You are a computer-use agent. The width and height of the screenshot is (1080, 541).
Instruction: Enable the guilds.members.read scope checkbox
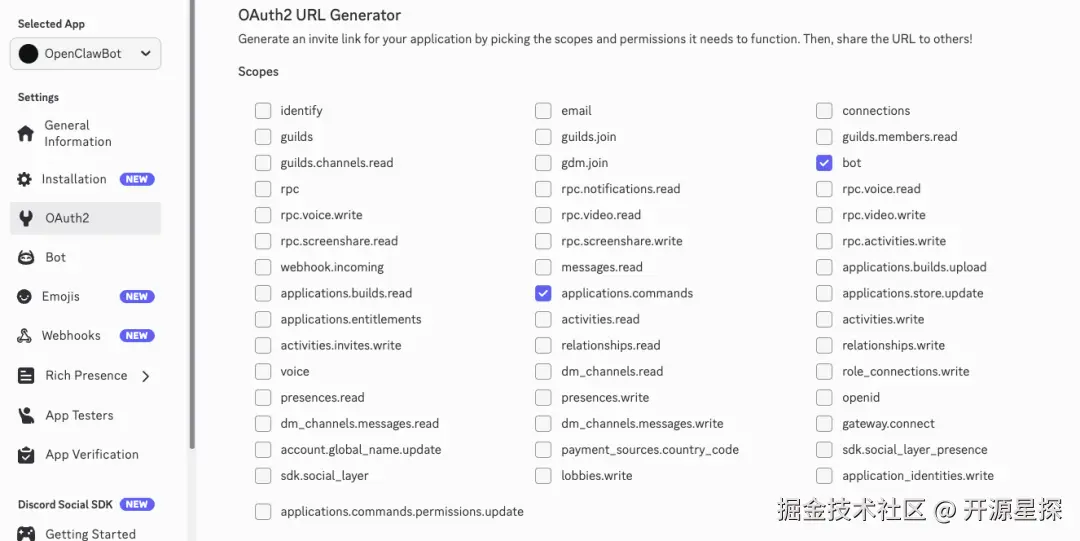click(824, 137)
